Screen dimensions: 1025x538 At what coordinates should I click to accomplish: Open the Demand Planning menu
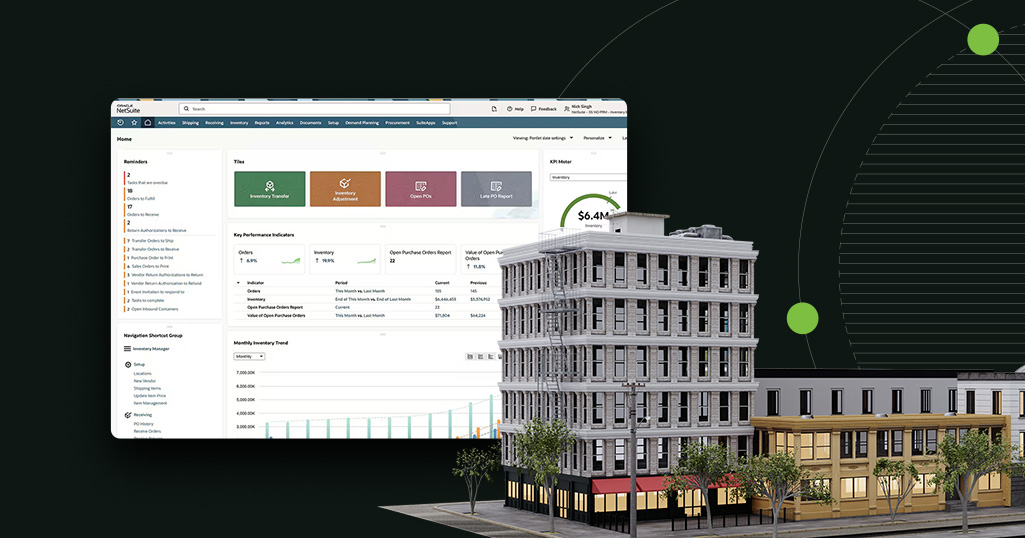pyautogui.click(x=364, y=123)
